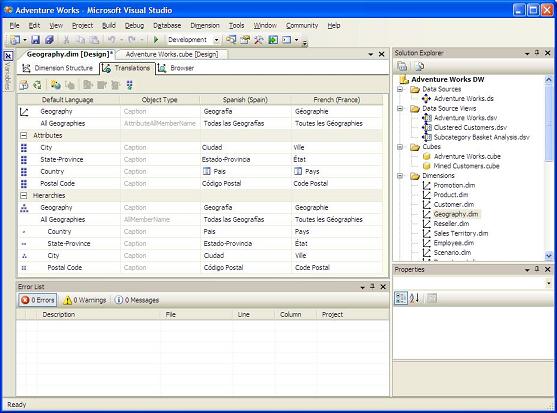This screenshot has width=557, height=413.
Task: Click the Solution Explorer toolbar icon
Action: coord(231,40)
